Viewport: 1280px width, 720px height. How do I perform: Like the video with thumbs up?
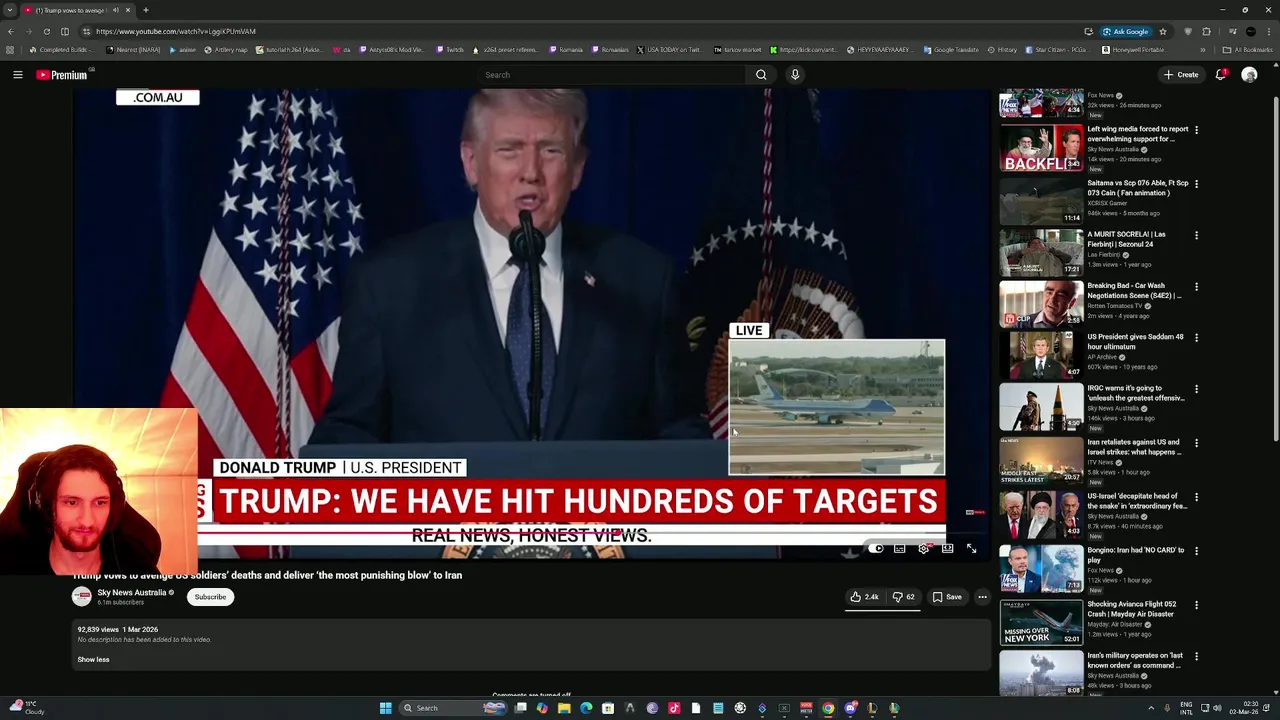click(865, 597)
